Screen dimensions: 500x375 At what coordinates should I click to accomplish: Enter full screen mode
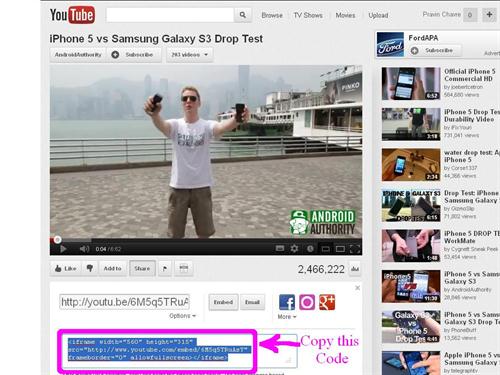click(x=355, y=249)
